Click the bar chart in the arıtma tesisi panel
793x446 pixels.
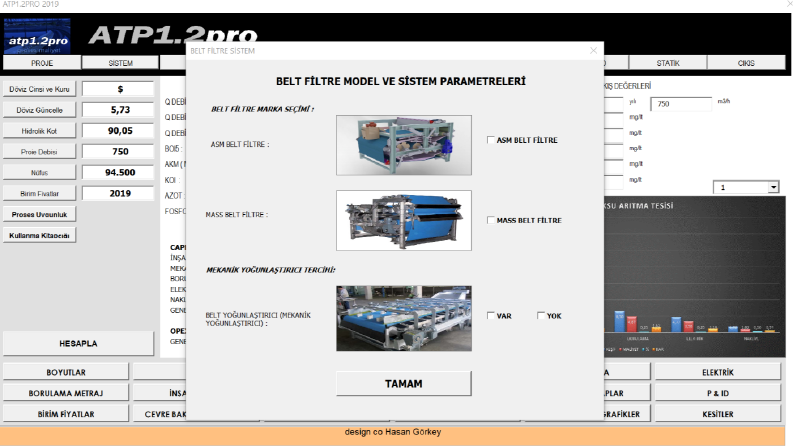click(694, 277)
